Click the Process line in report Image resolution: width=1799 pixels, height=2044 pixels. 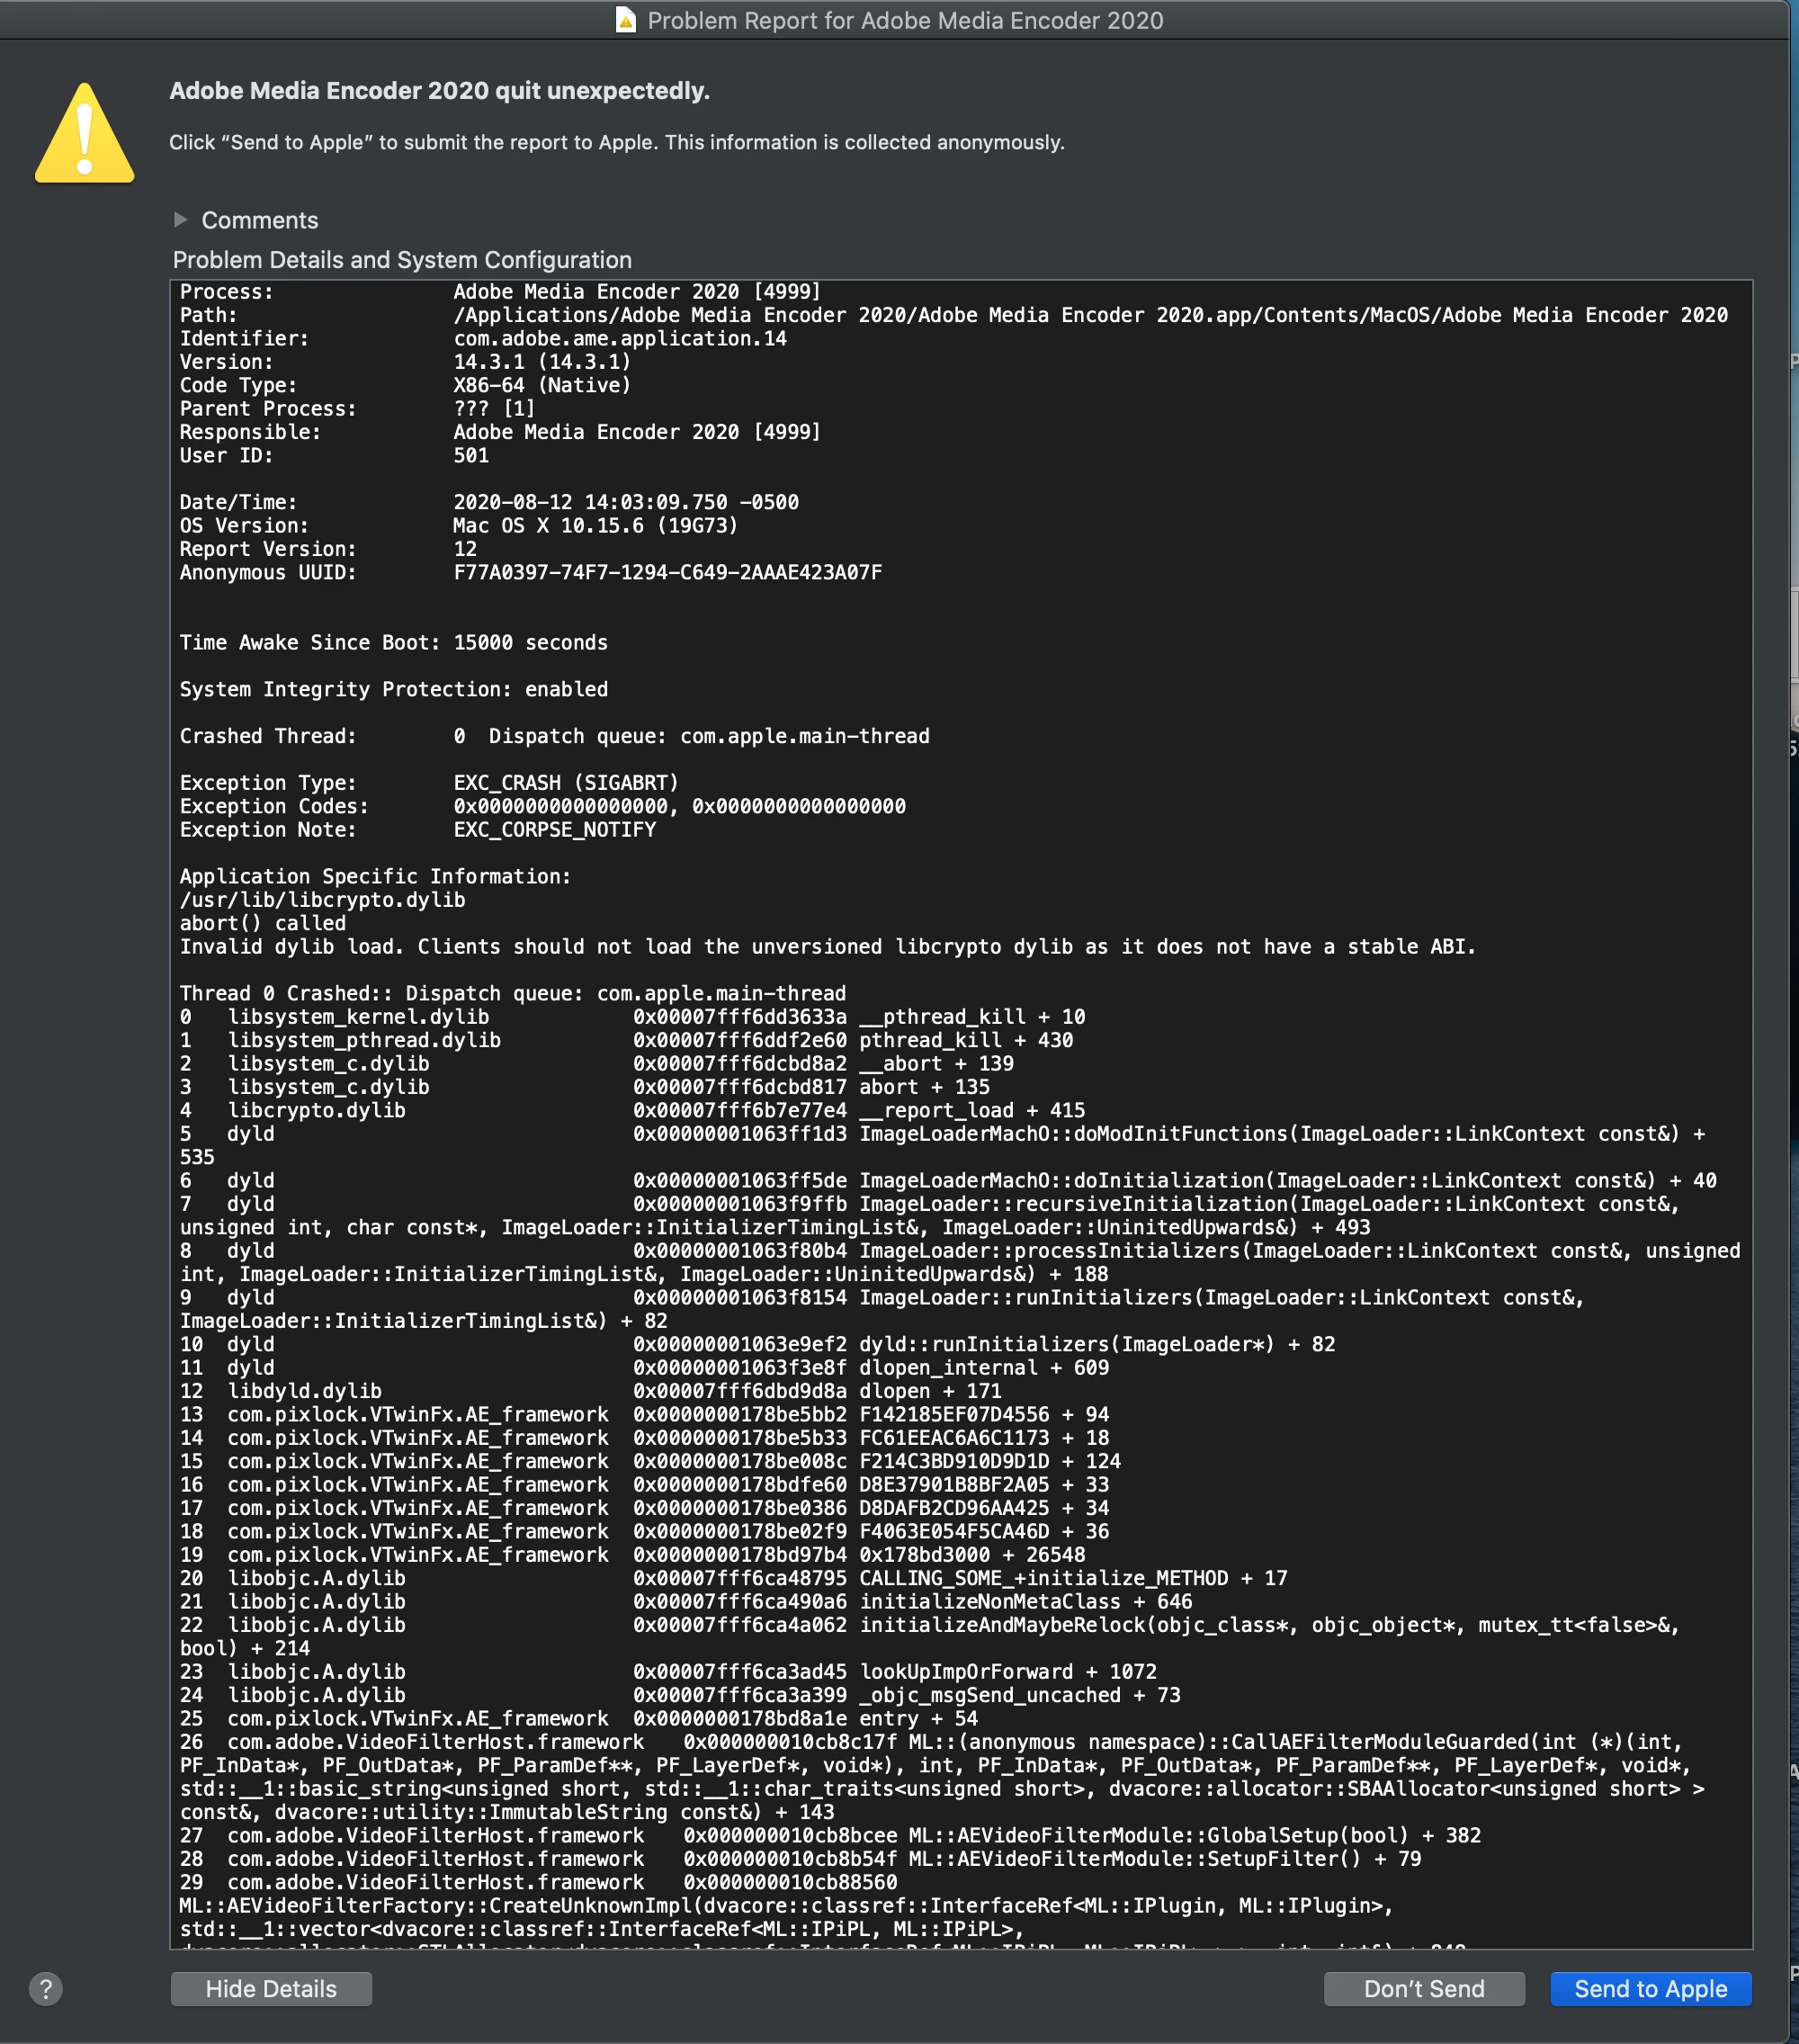[x=500, y=292]
